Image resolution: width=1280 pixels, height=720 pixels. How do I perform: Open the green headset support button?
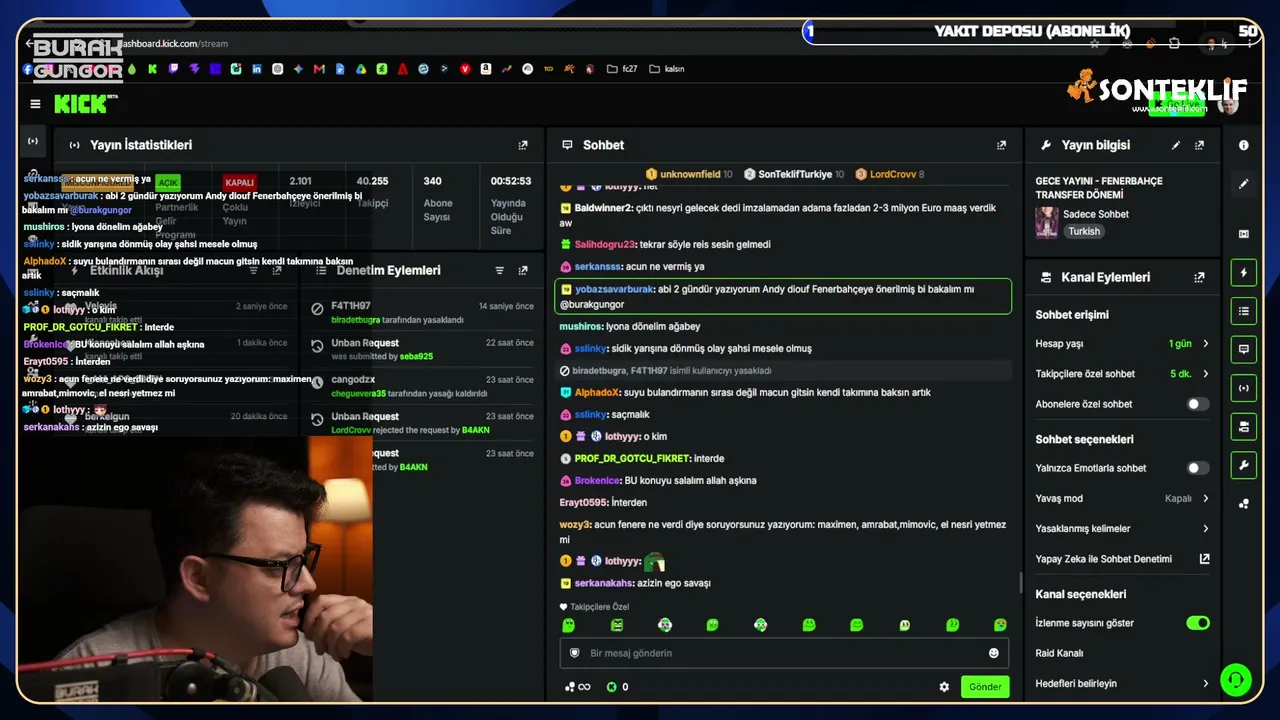tap(1236, 680)
